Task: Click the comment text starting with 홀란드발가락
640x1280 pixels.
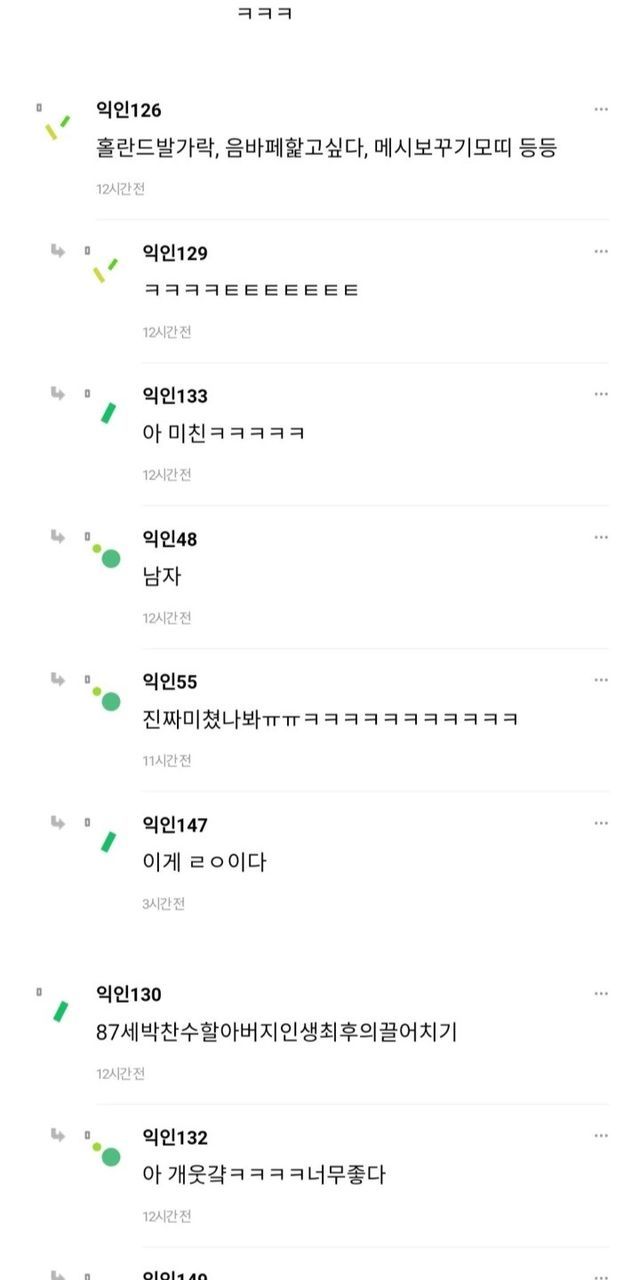Action: click(x=326, y=148)
